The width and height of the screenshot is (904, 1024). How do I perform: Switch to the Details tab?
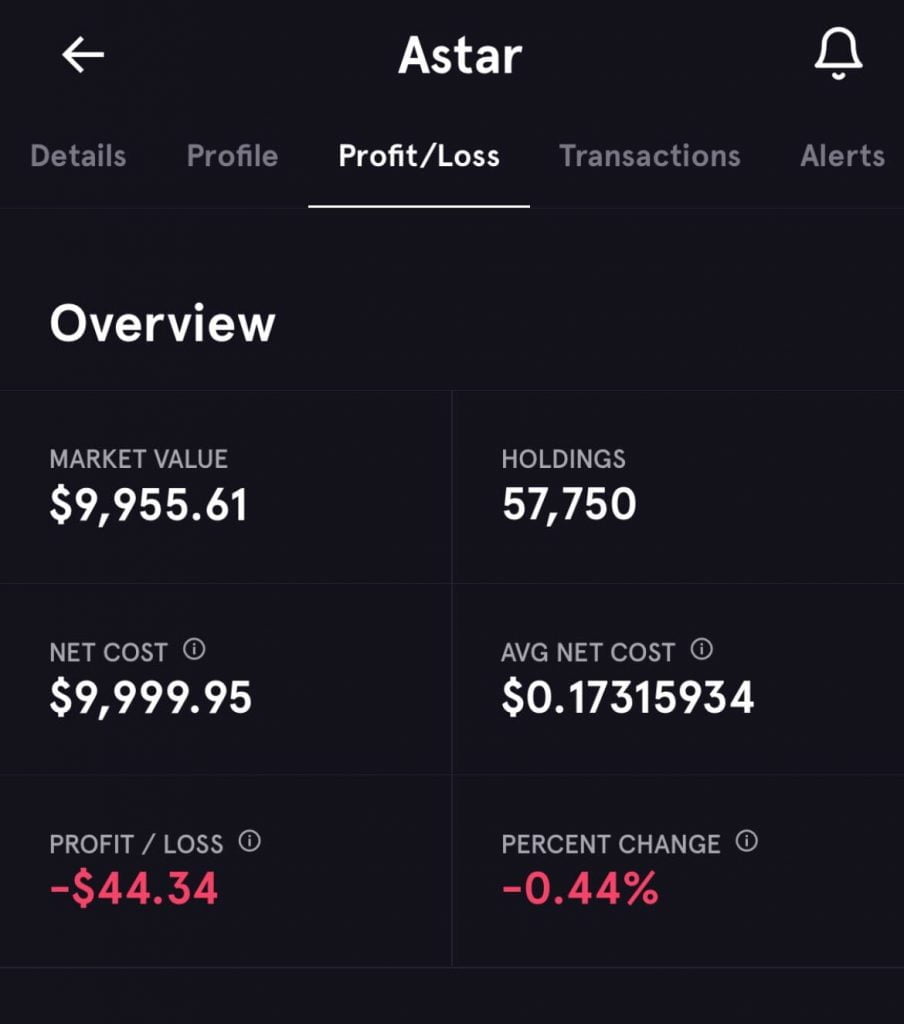[78, 156]
